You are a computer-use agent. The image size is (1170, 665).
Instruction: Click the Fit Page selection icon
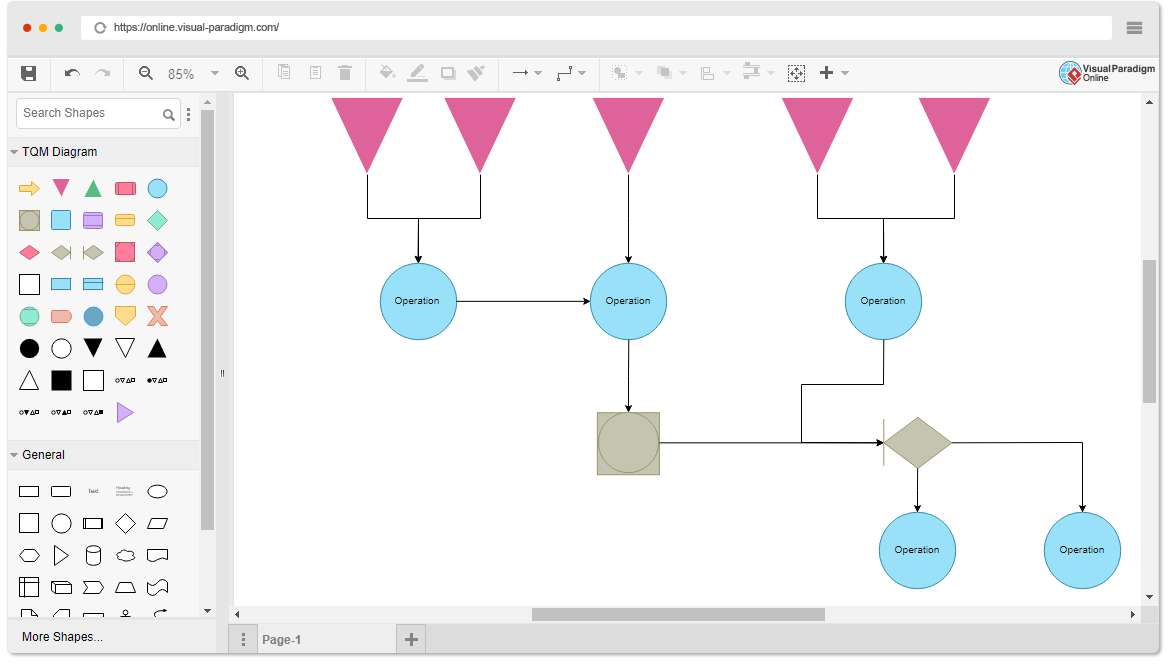(x=796, y=73)
